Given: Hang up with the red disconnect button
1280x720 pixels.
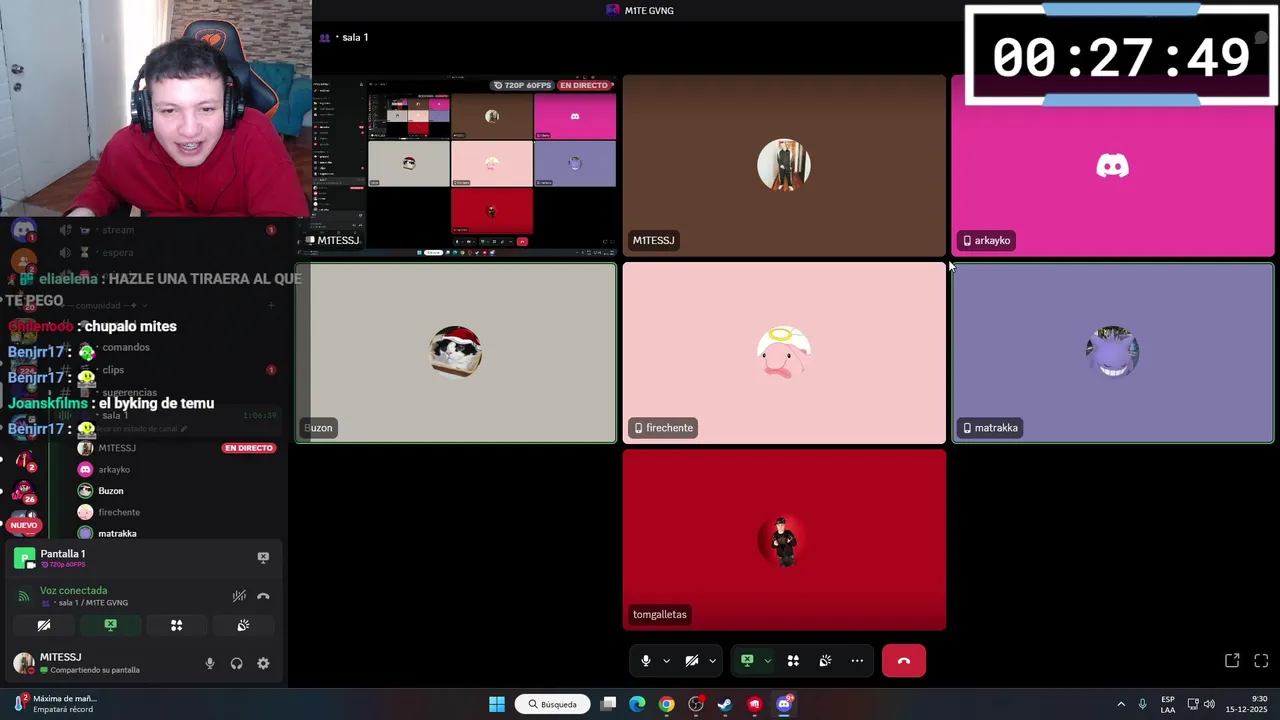Looking at the screenshot, I should point(904,661).
